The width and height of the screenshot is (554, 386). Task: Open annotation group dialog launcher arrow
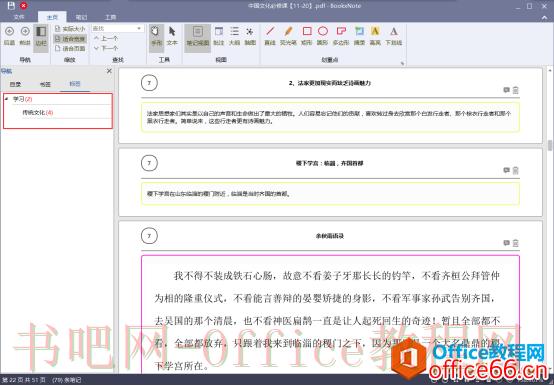(402, 63)
